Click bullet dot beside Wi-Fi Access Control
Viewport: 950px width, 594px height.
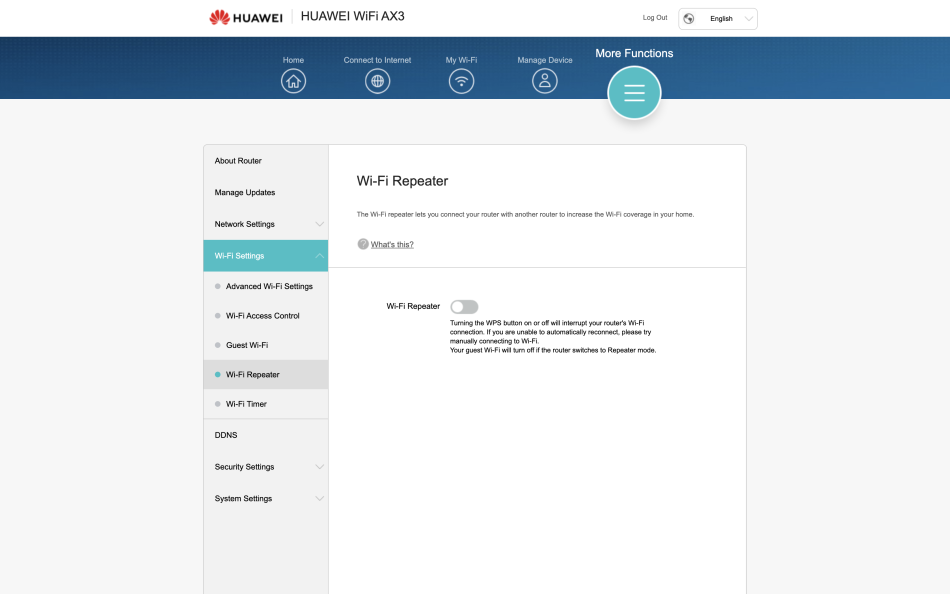coord(218,316)
